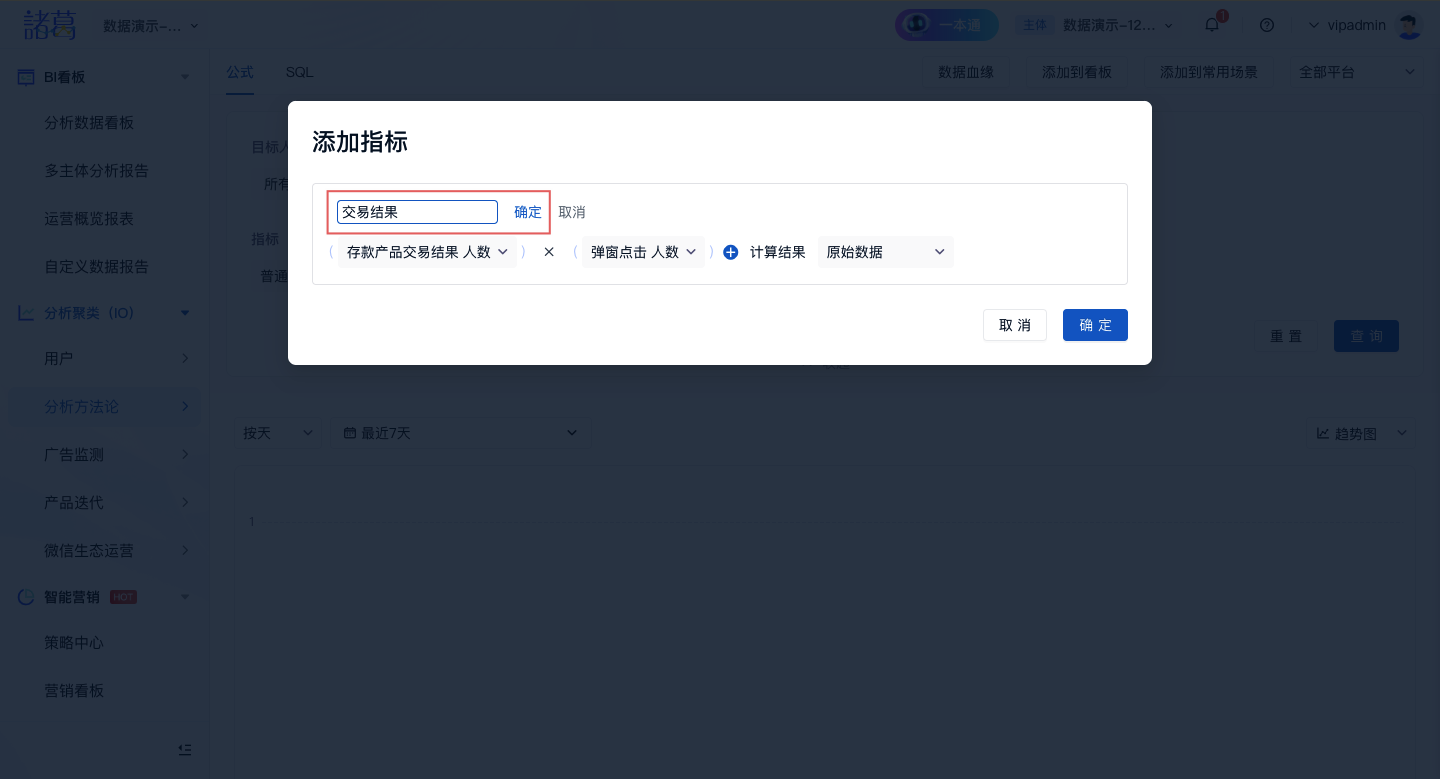Open the 弹窗点击 人数 dropdown
Image resolution: width=1440 pixels, height=779 pixels.
(643, 252)
